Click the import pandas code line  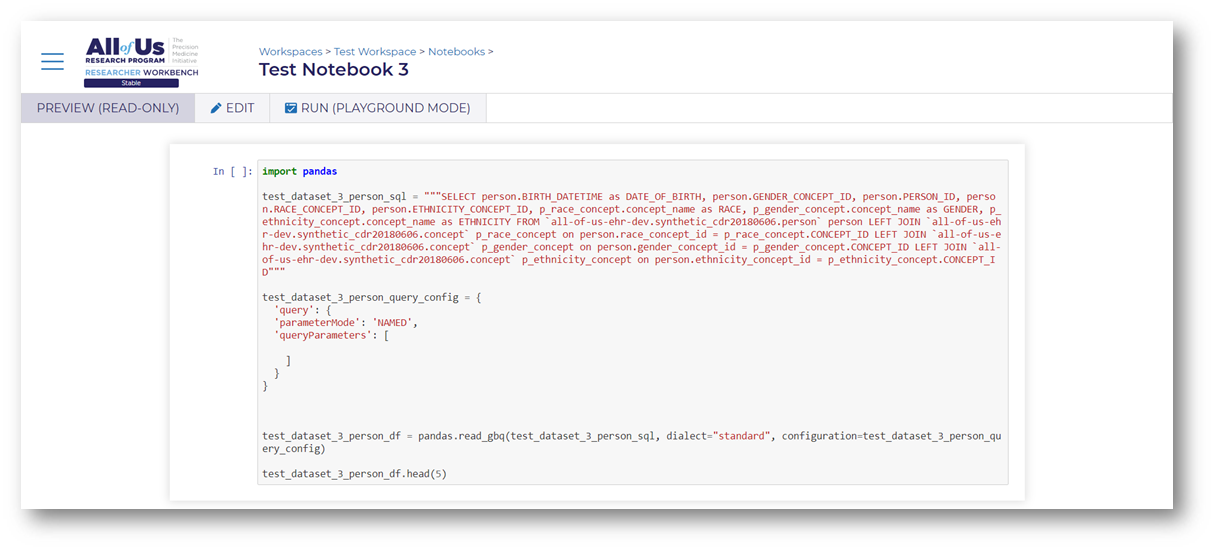[300, 171]
